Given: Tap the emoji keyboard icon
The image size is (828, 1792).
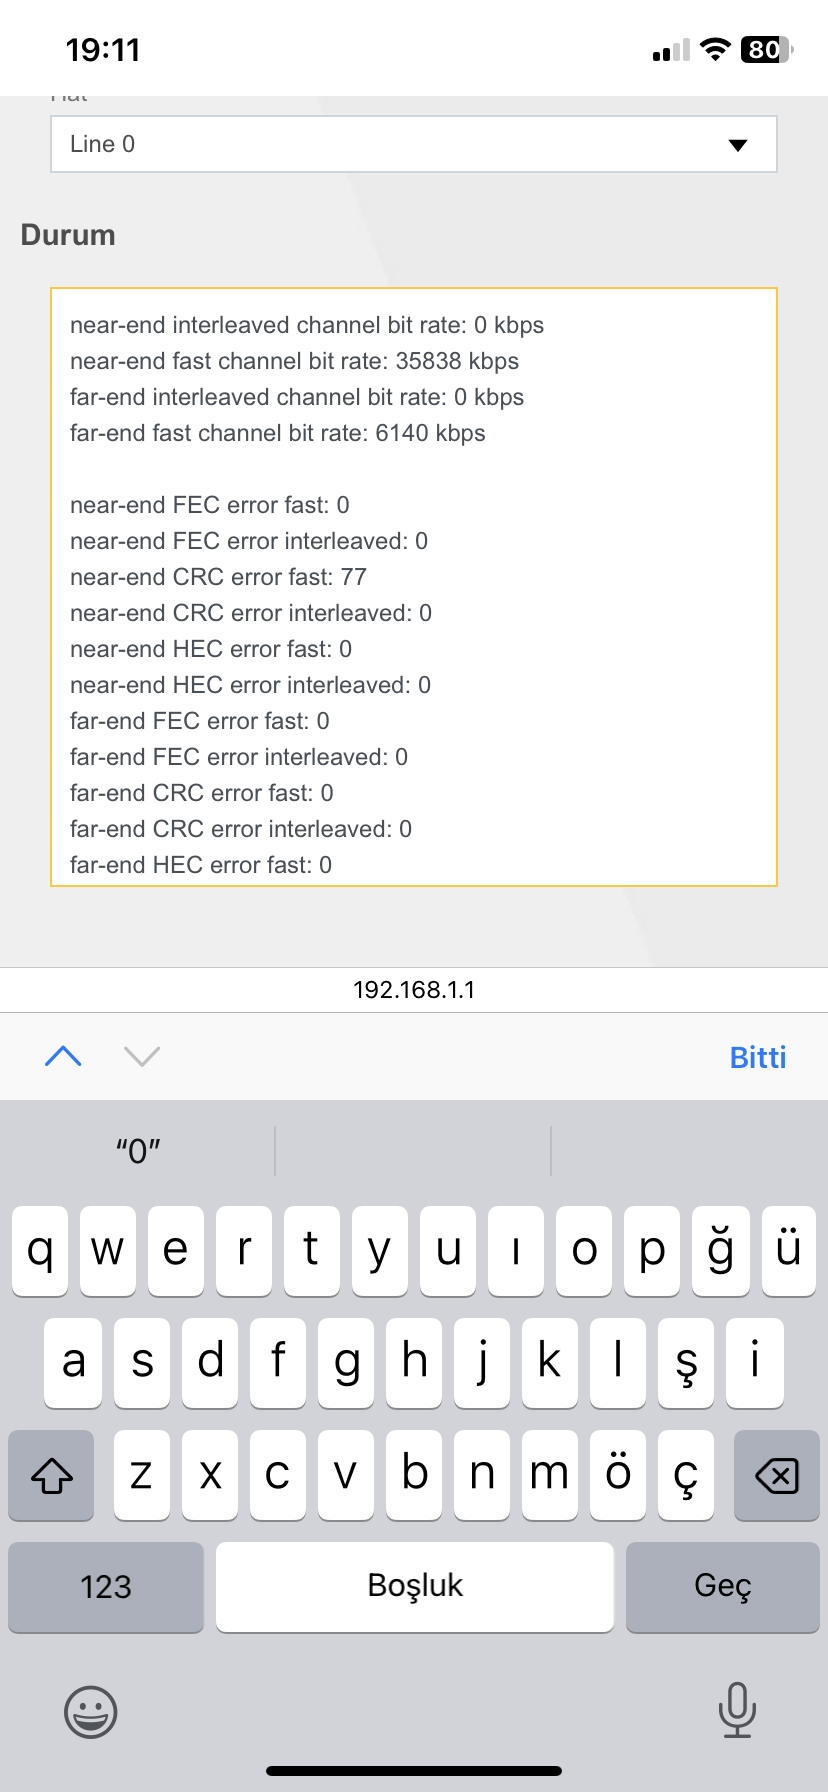Looking at the screenshot, I should point(91,1711).
